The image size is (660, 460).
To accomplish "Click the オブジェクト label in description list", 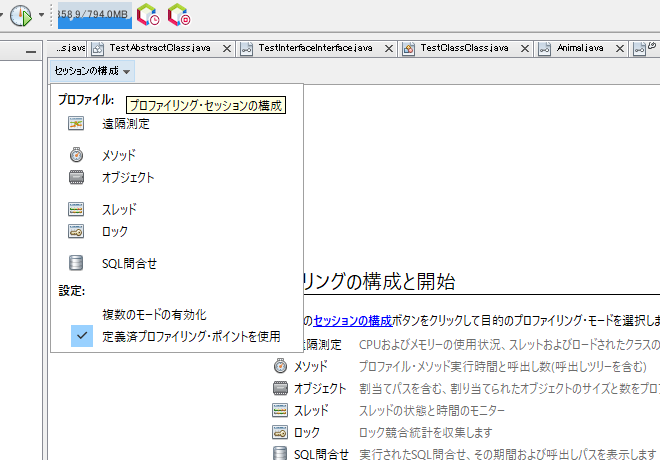I will point(320,388).
